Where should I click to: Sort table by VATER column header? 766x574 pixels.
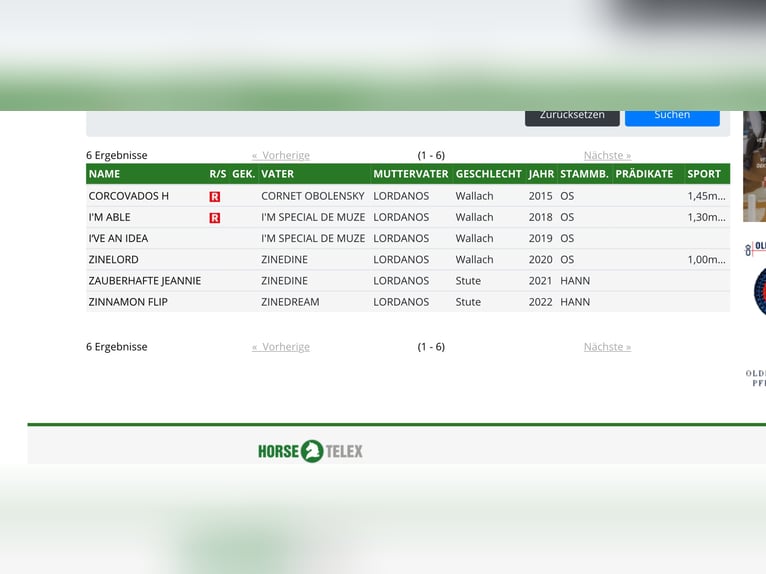[277, 174]
